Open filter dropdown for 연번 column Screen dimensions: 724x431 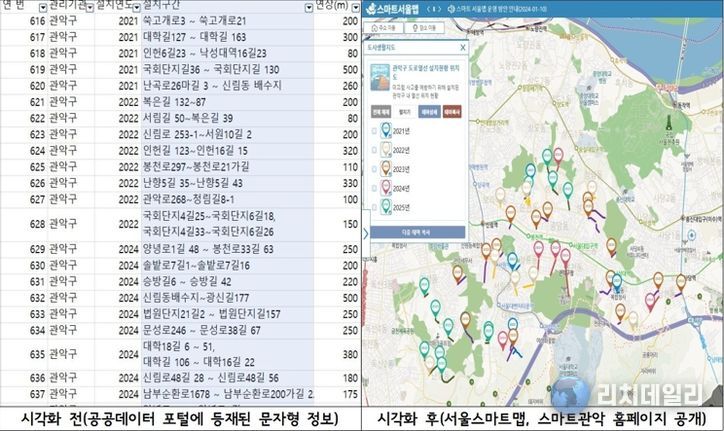(x=42, y=7)
